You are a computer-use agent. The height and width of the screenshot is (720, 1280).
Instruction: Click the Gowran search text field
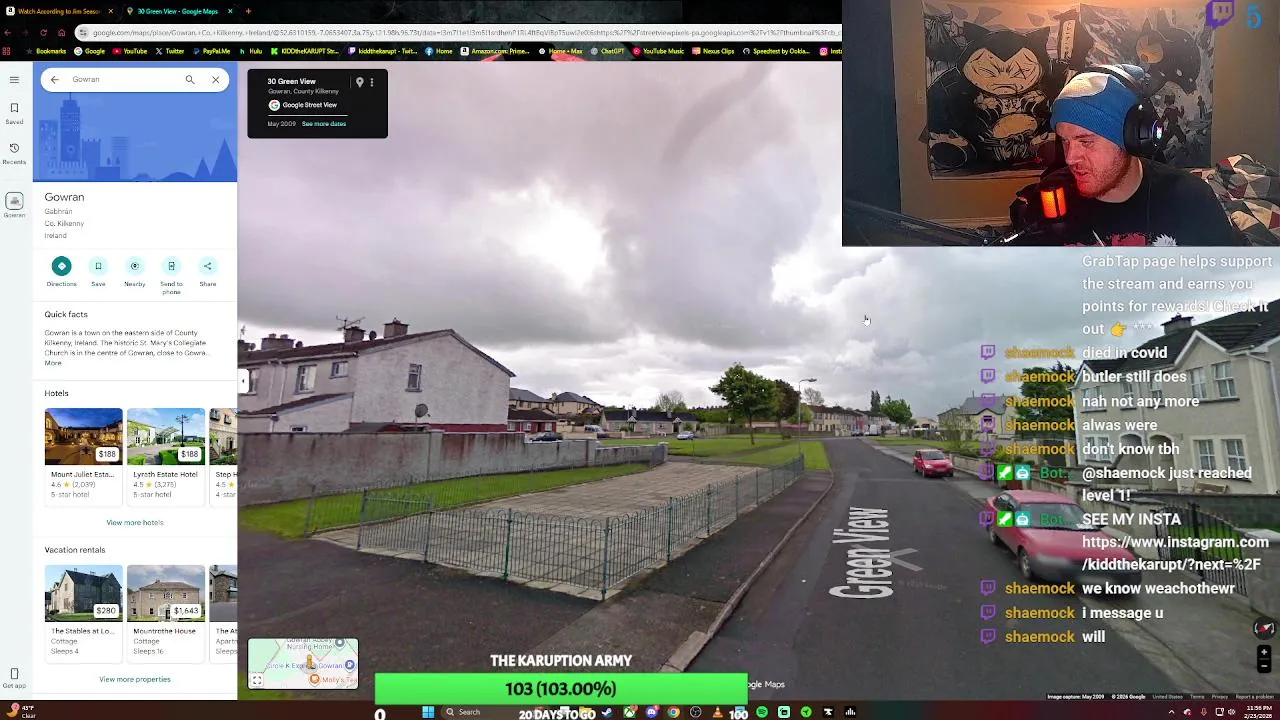122,79
